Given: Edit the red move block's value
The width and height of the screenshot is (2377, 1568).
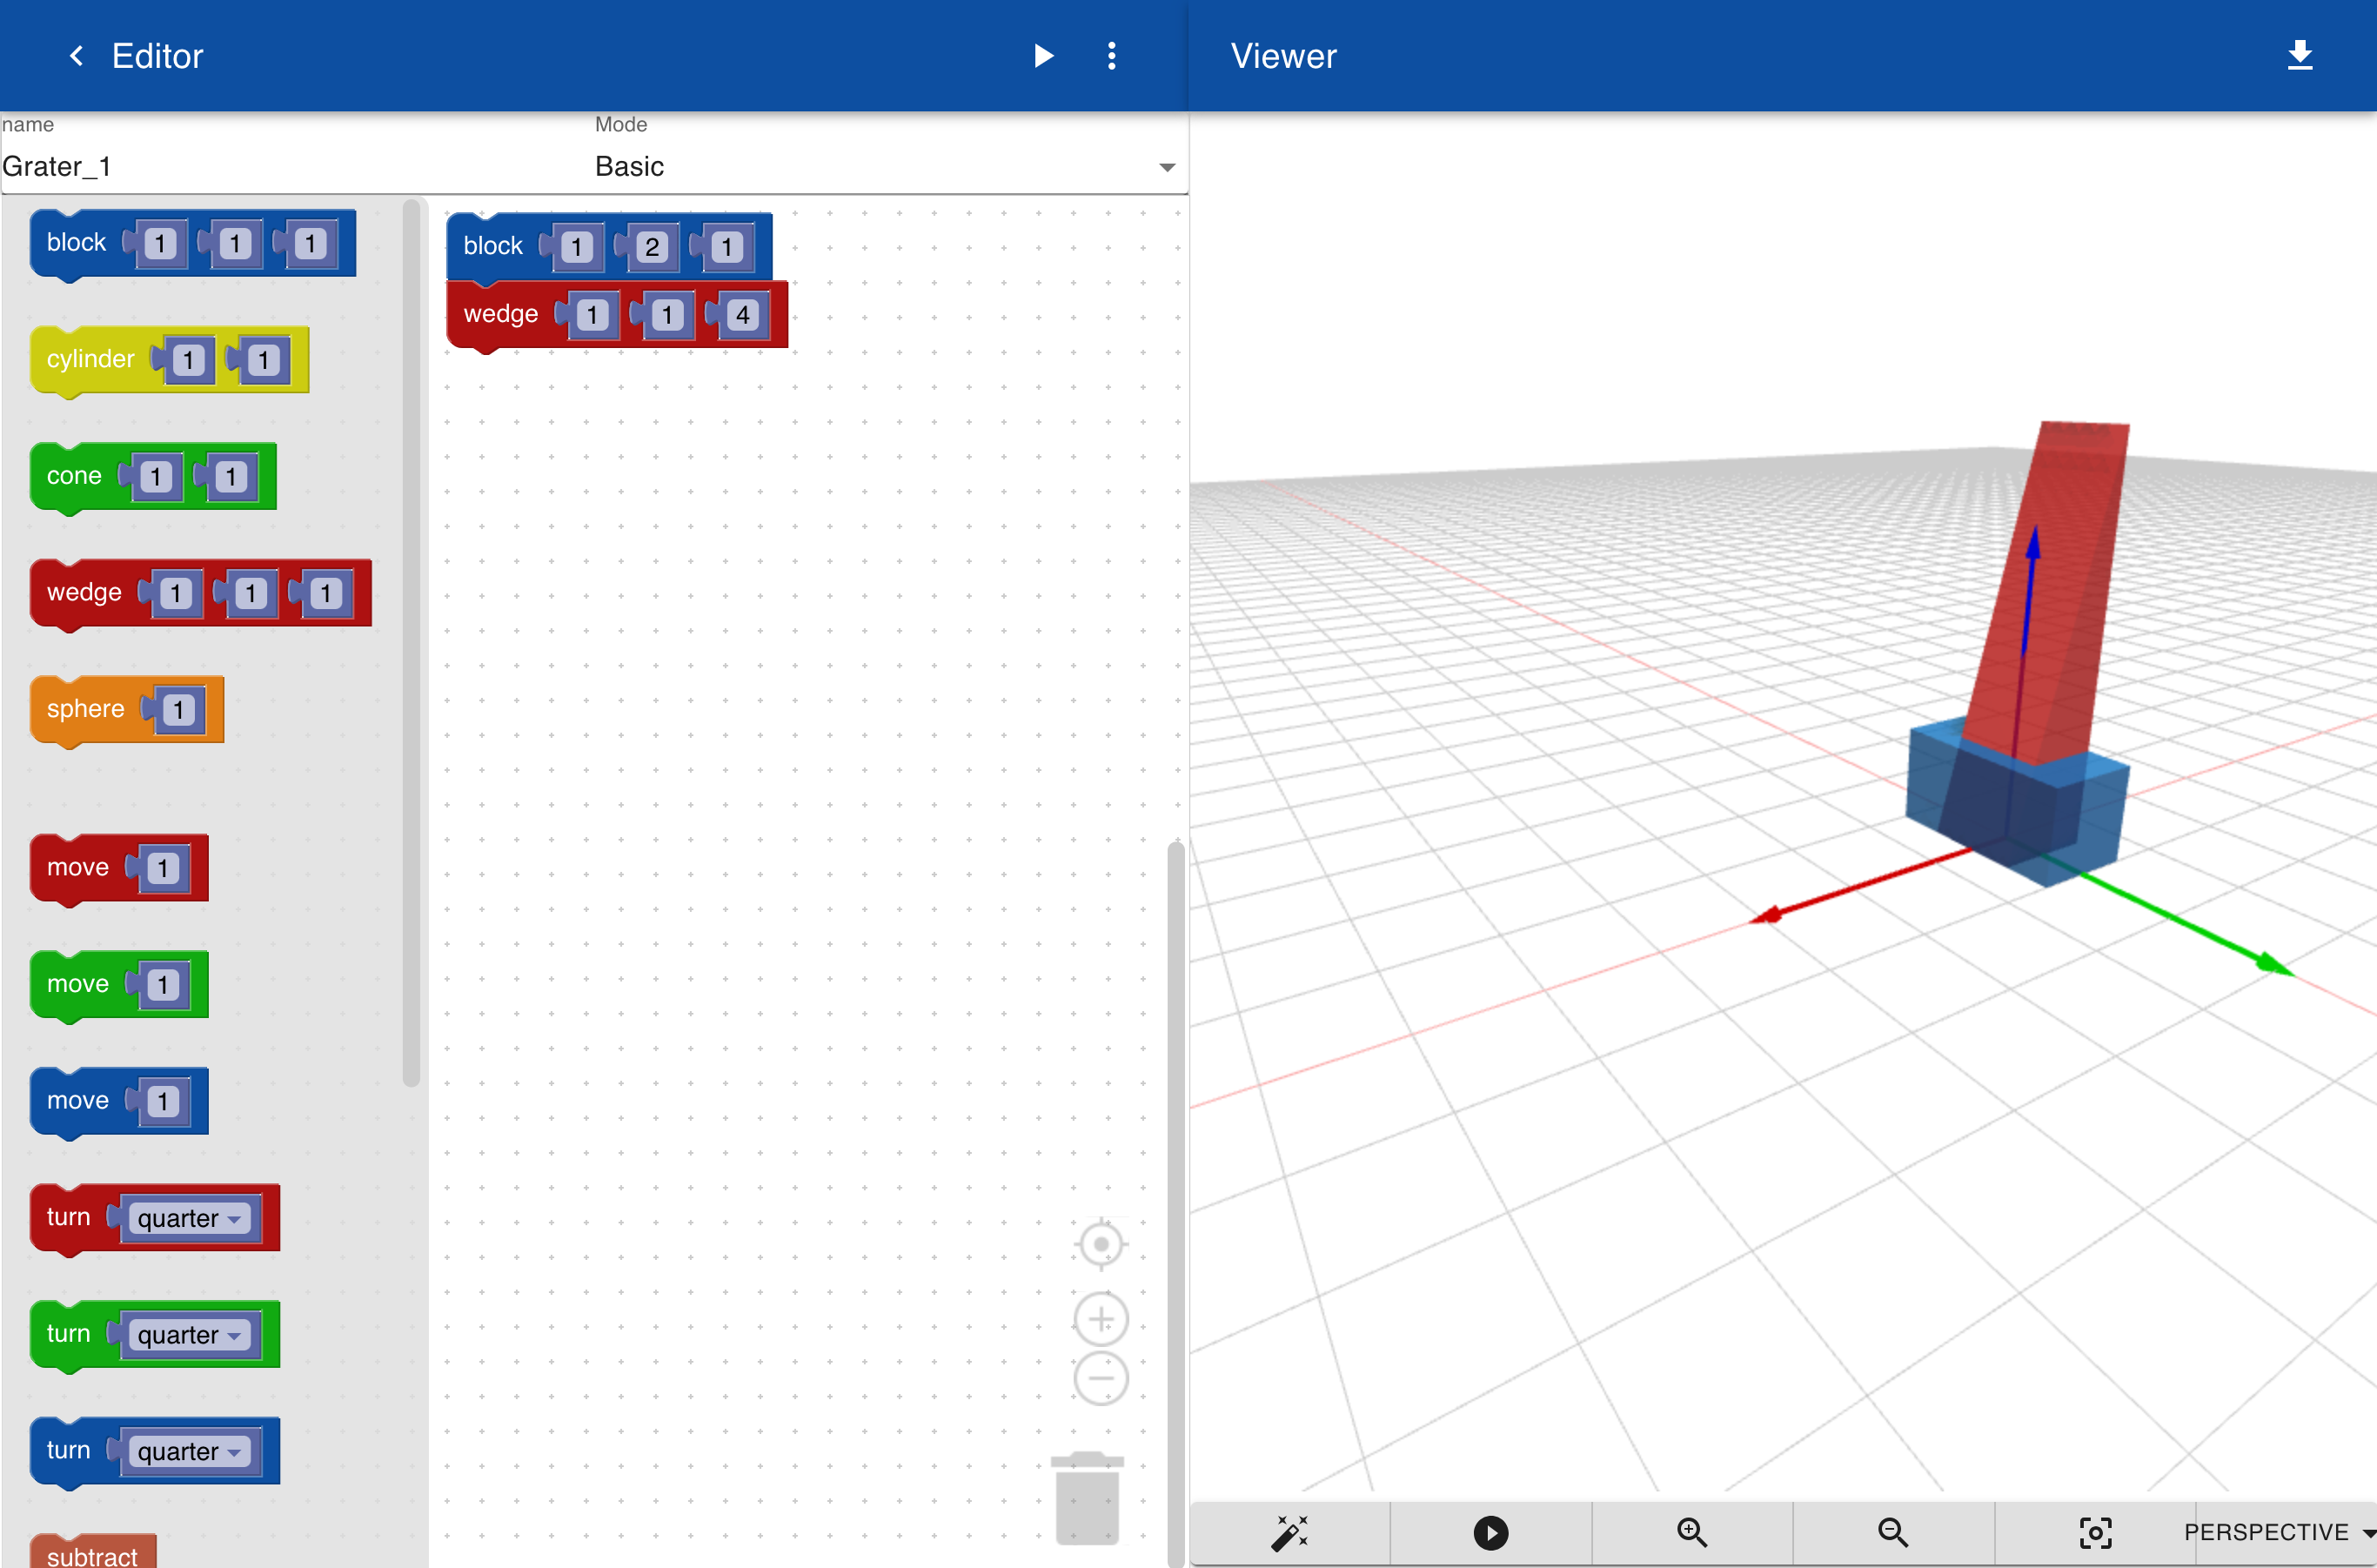Looking at the screenshot, I should tap(163, 868).
